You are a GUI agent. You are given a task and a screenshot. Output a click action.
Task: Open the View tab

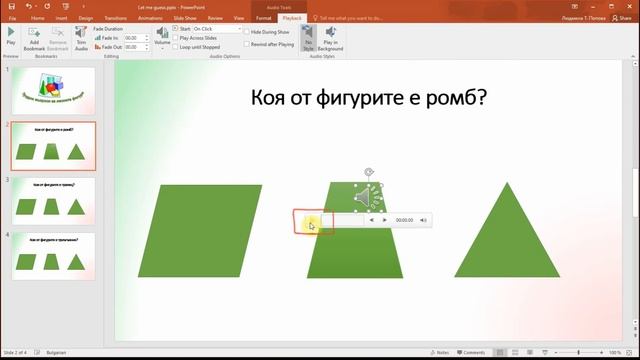click(239, 18)
